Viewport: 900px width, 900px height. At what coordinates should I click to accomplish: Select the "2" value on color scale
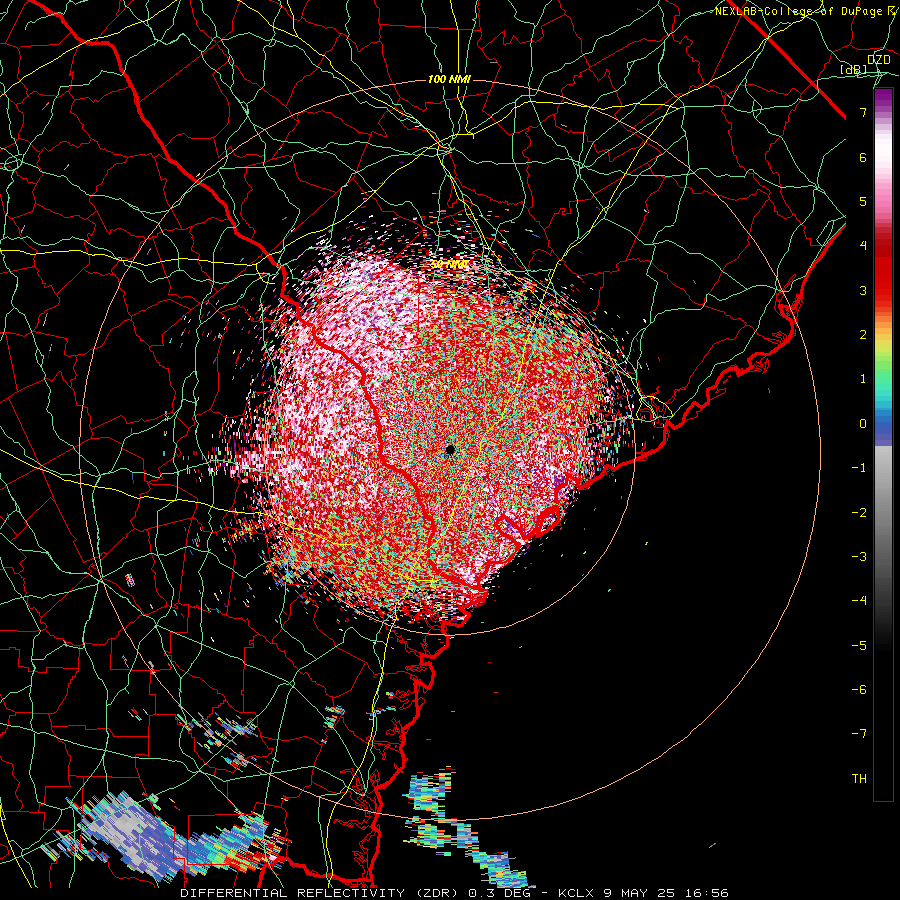863,335
